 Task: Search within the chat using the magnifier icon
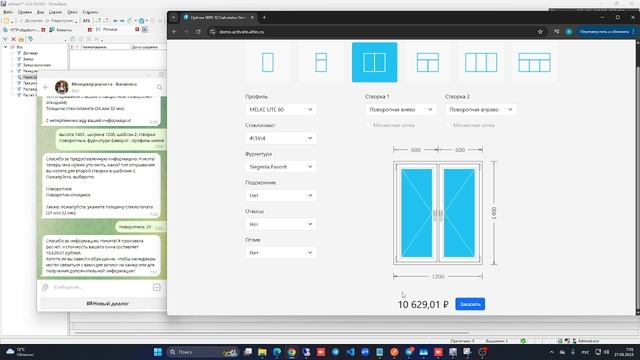(160, 87)
